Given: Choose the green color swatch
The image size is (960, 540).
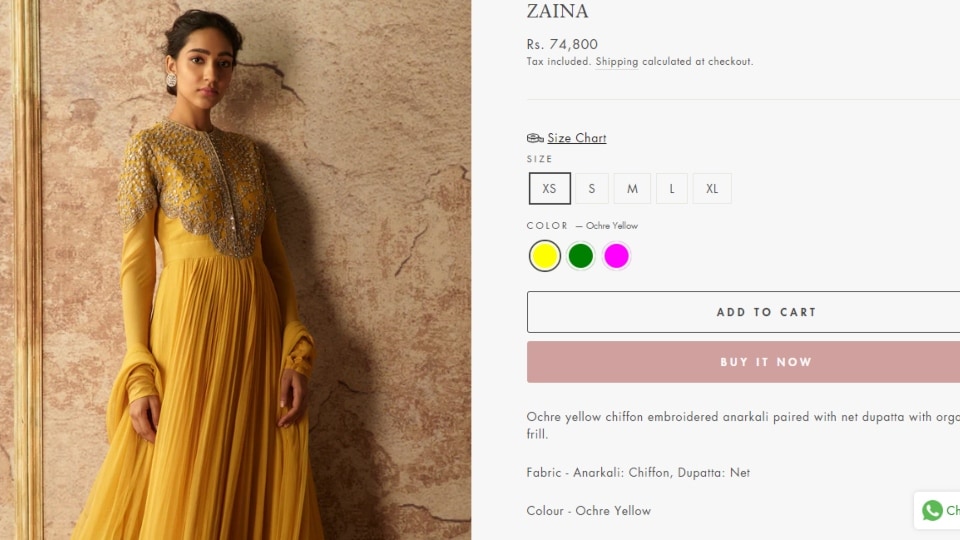Looking at the screenshot, I should (580, 256).
